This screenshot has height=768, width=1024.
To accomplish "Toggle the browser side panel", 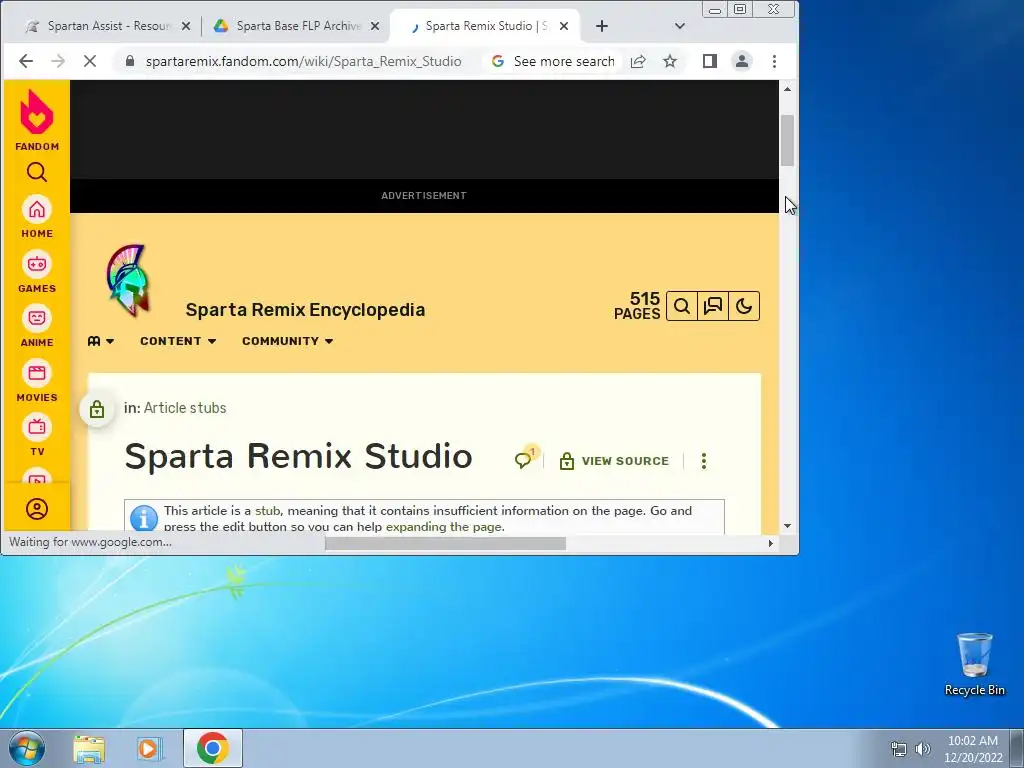I will (710, 61).
